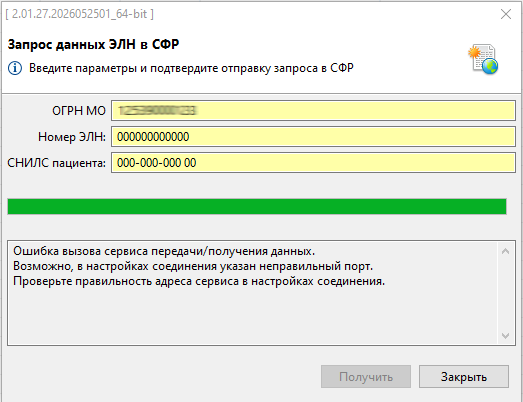Image resolution: width=523 pixels, height=402 pixels.
Task: Click the ОГРН МО label
Action: click(79, 110)
